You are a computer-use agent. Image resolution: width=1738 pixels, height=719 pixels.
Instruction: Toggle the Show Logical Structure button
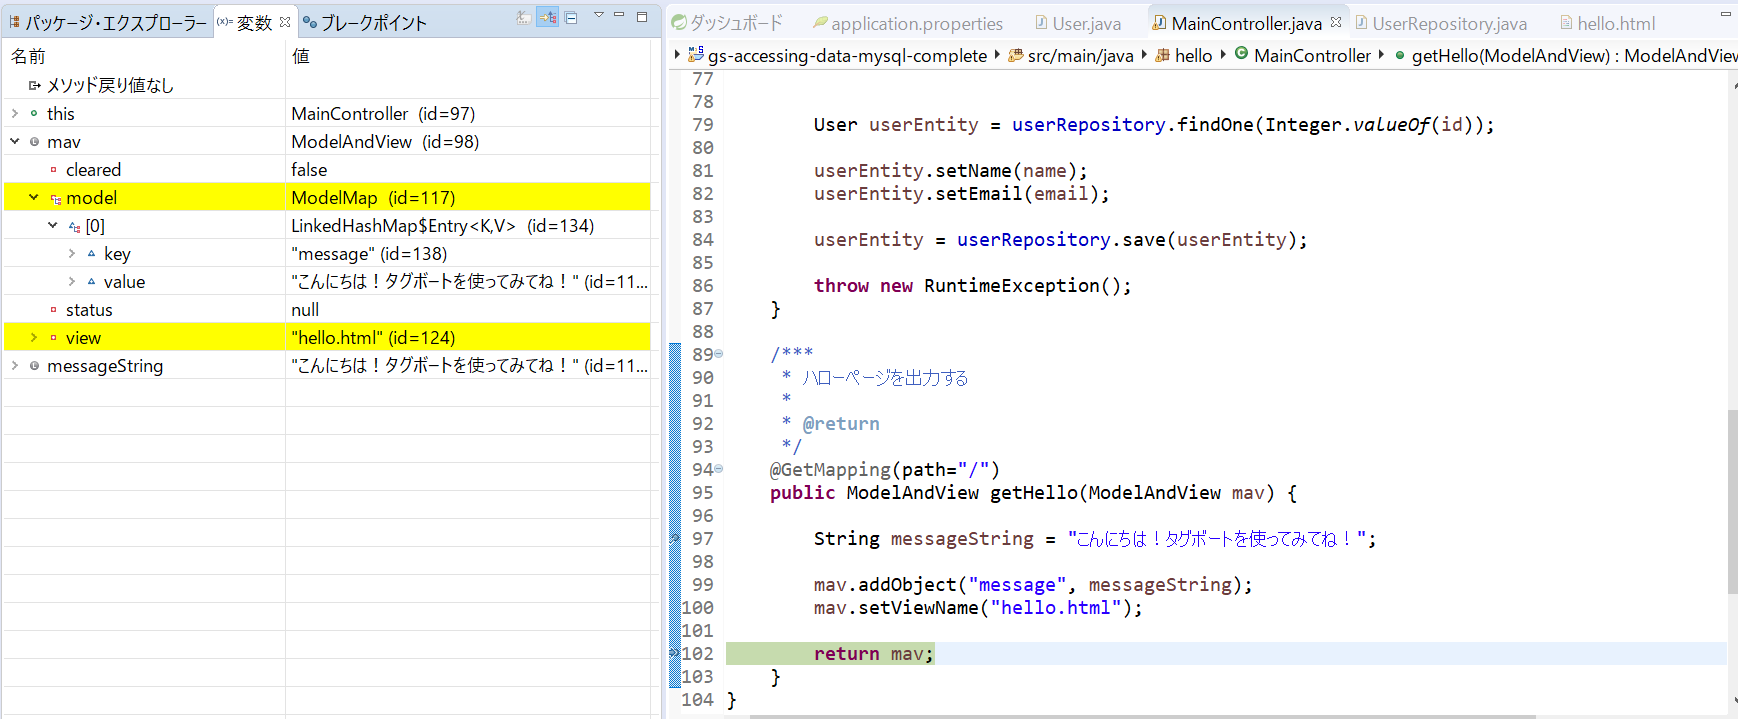pyautogui.click(x=547, y=18)
